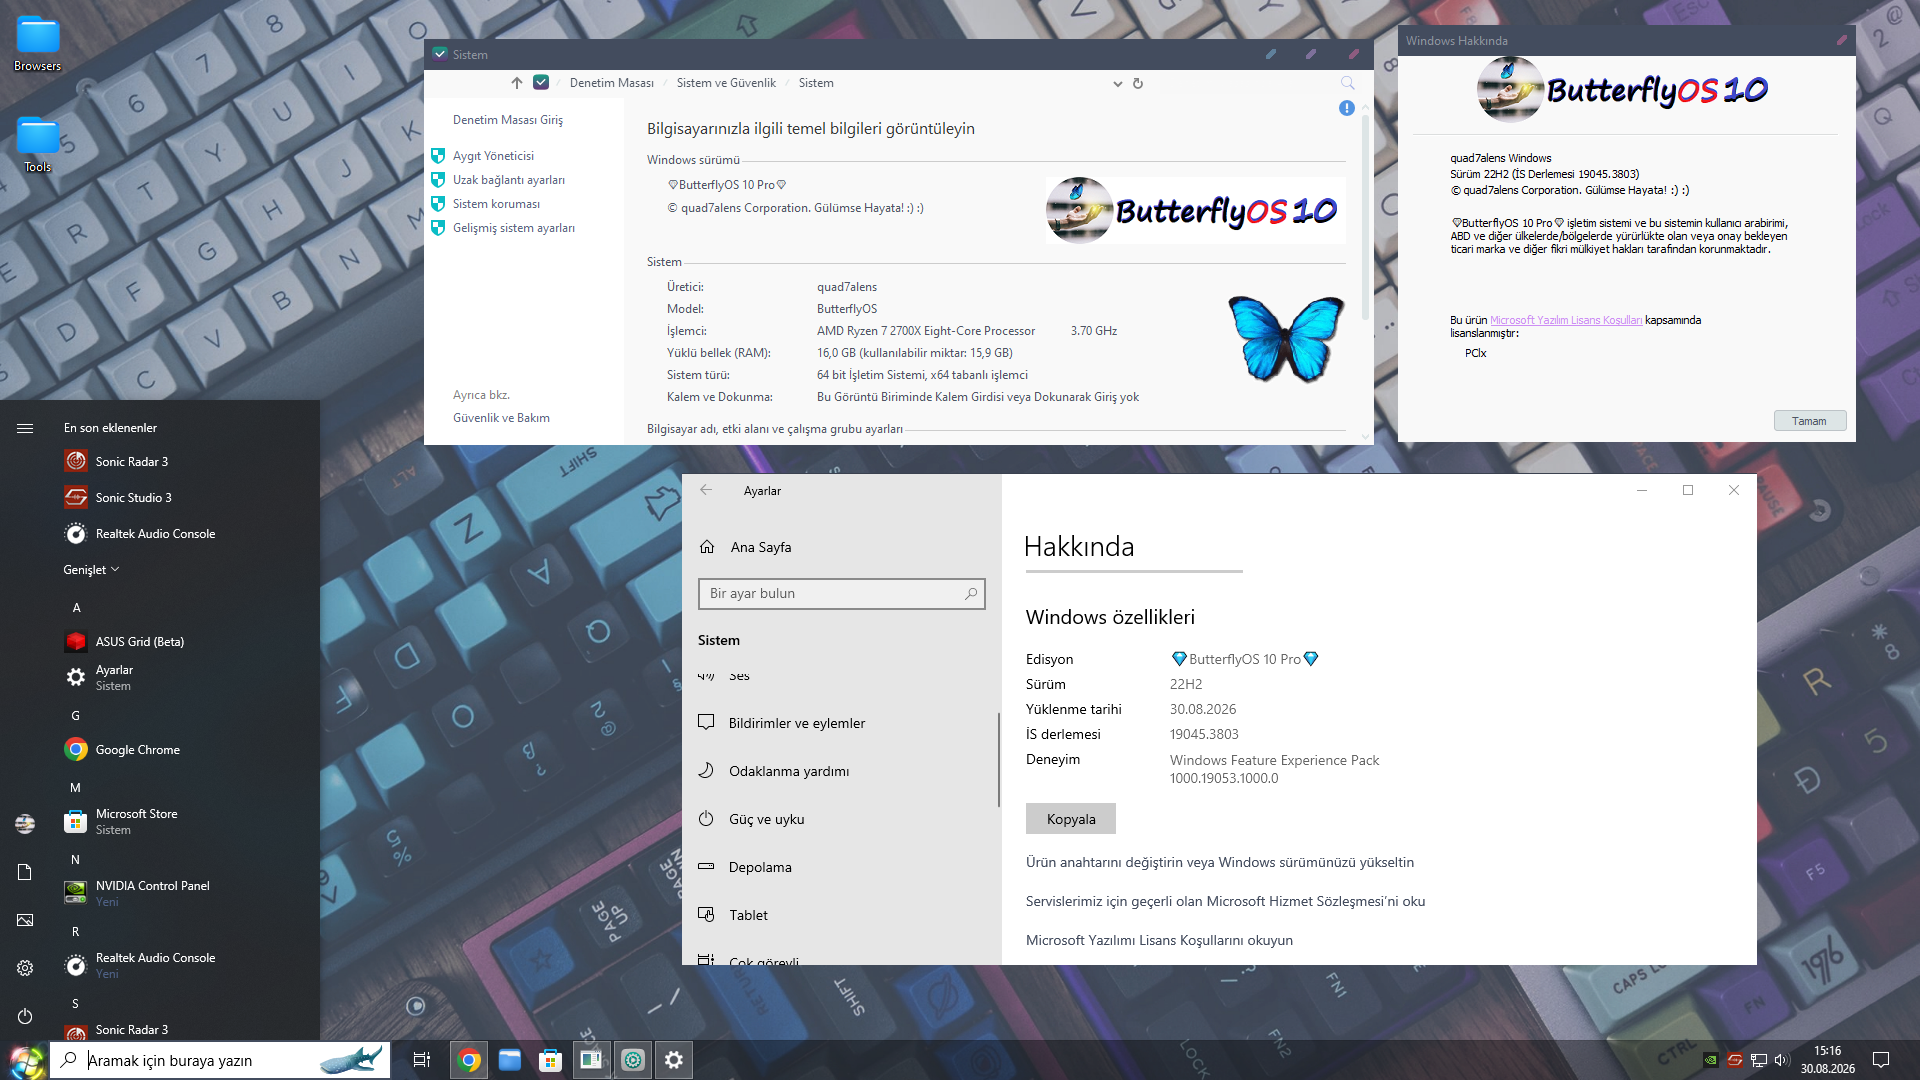Select Denetim Masası breadcrumb
Screen dimensions: 1920x1080
(x=612, y=83)
